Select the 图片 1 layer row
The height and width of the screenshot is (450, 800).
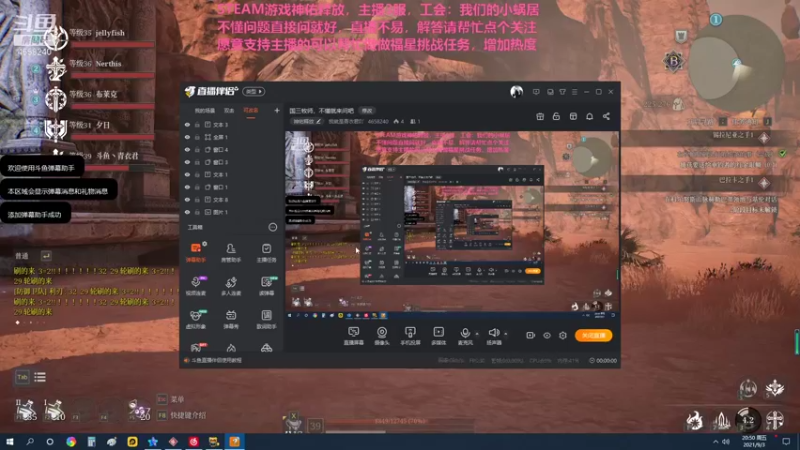pos(232,212)
